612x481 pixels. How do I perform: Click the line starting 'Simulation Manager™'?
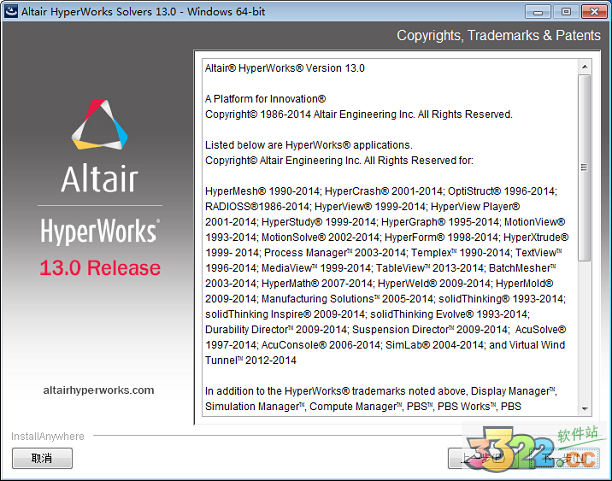click(363, 406)
